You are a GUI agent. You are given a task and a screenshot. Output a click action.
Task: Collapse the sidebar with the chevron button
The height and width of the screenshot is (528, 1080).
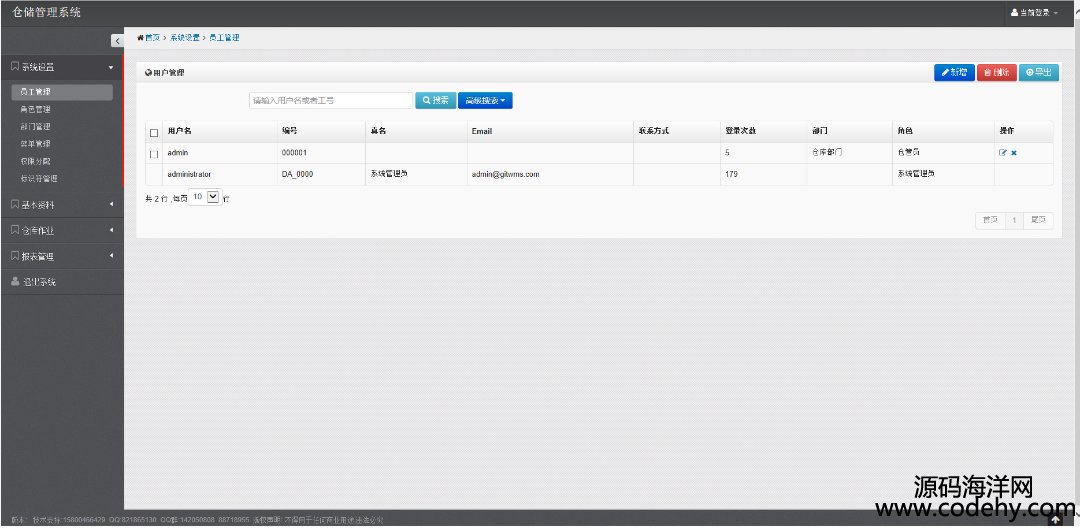pos(117,41)
